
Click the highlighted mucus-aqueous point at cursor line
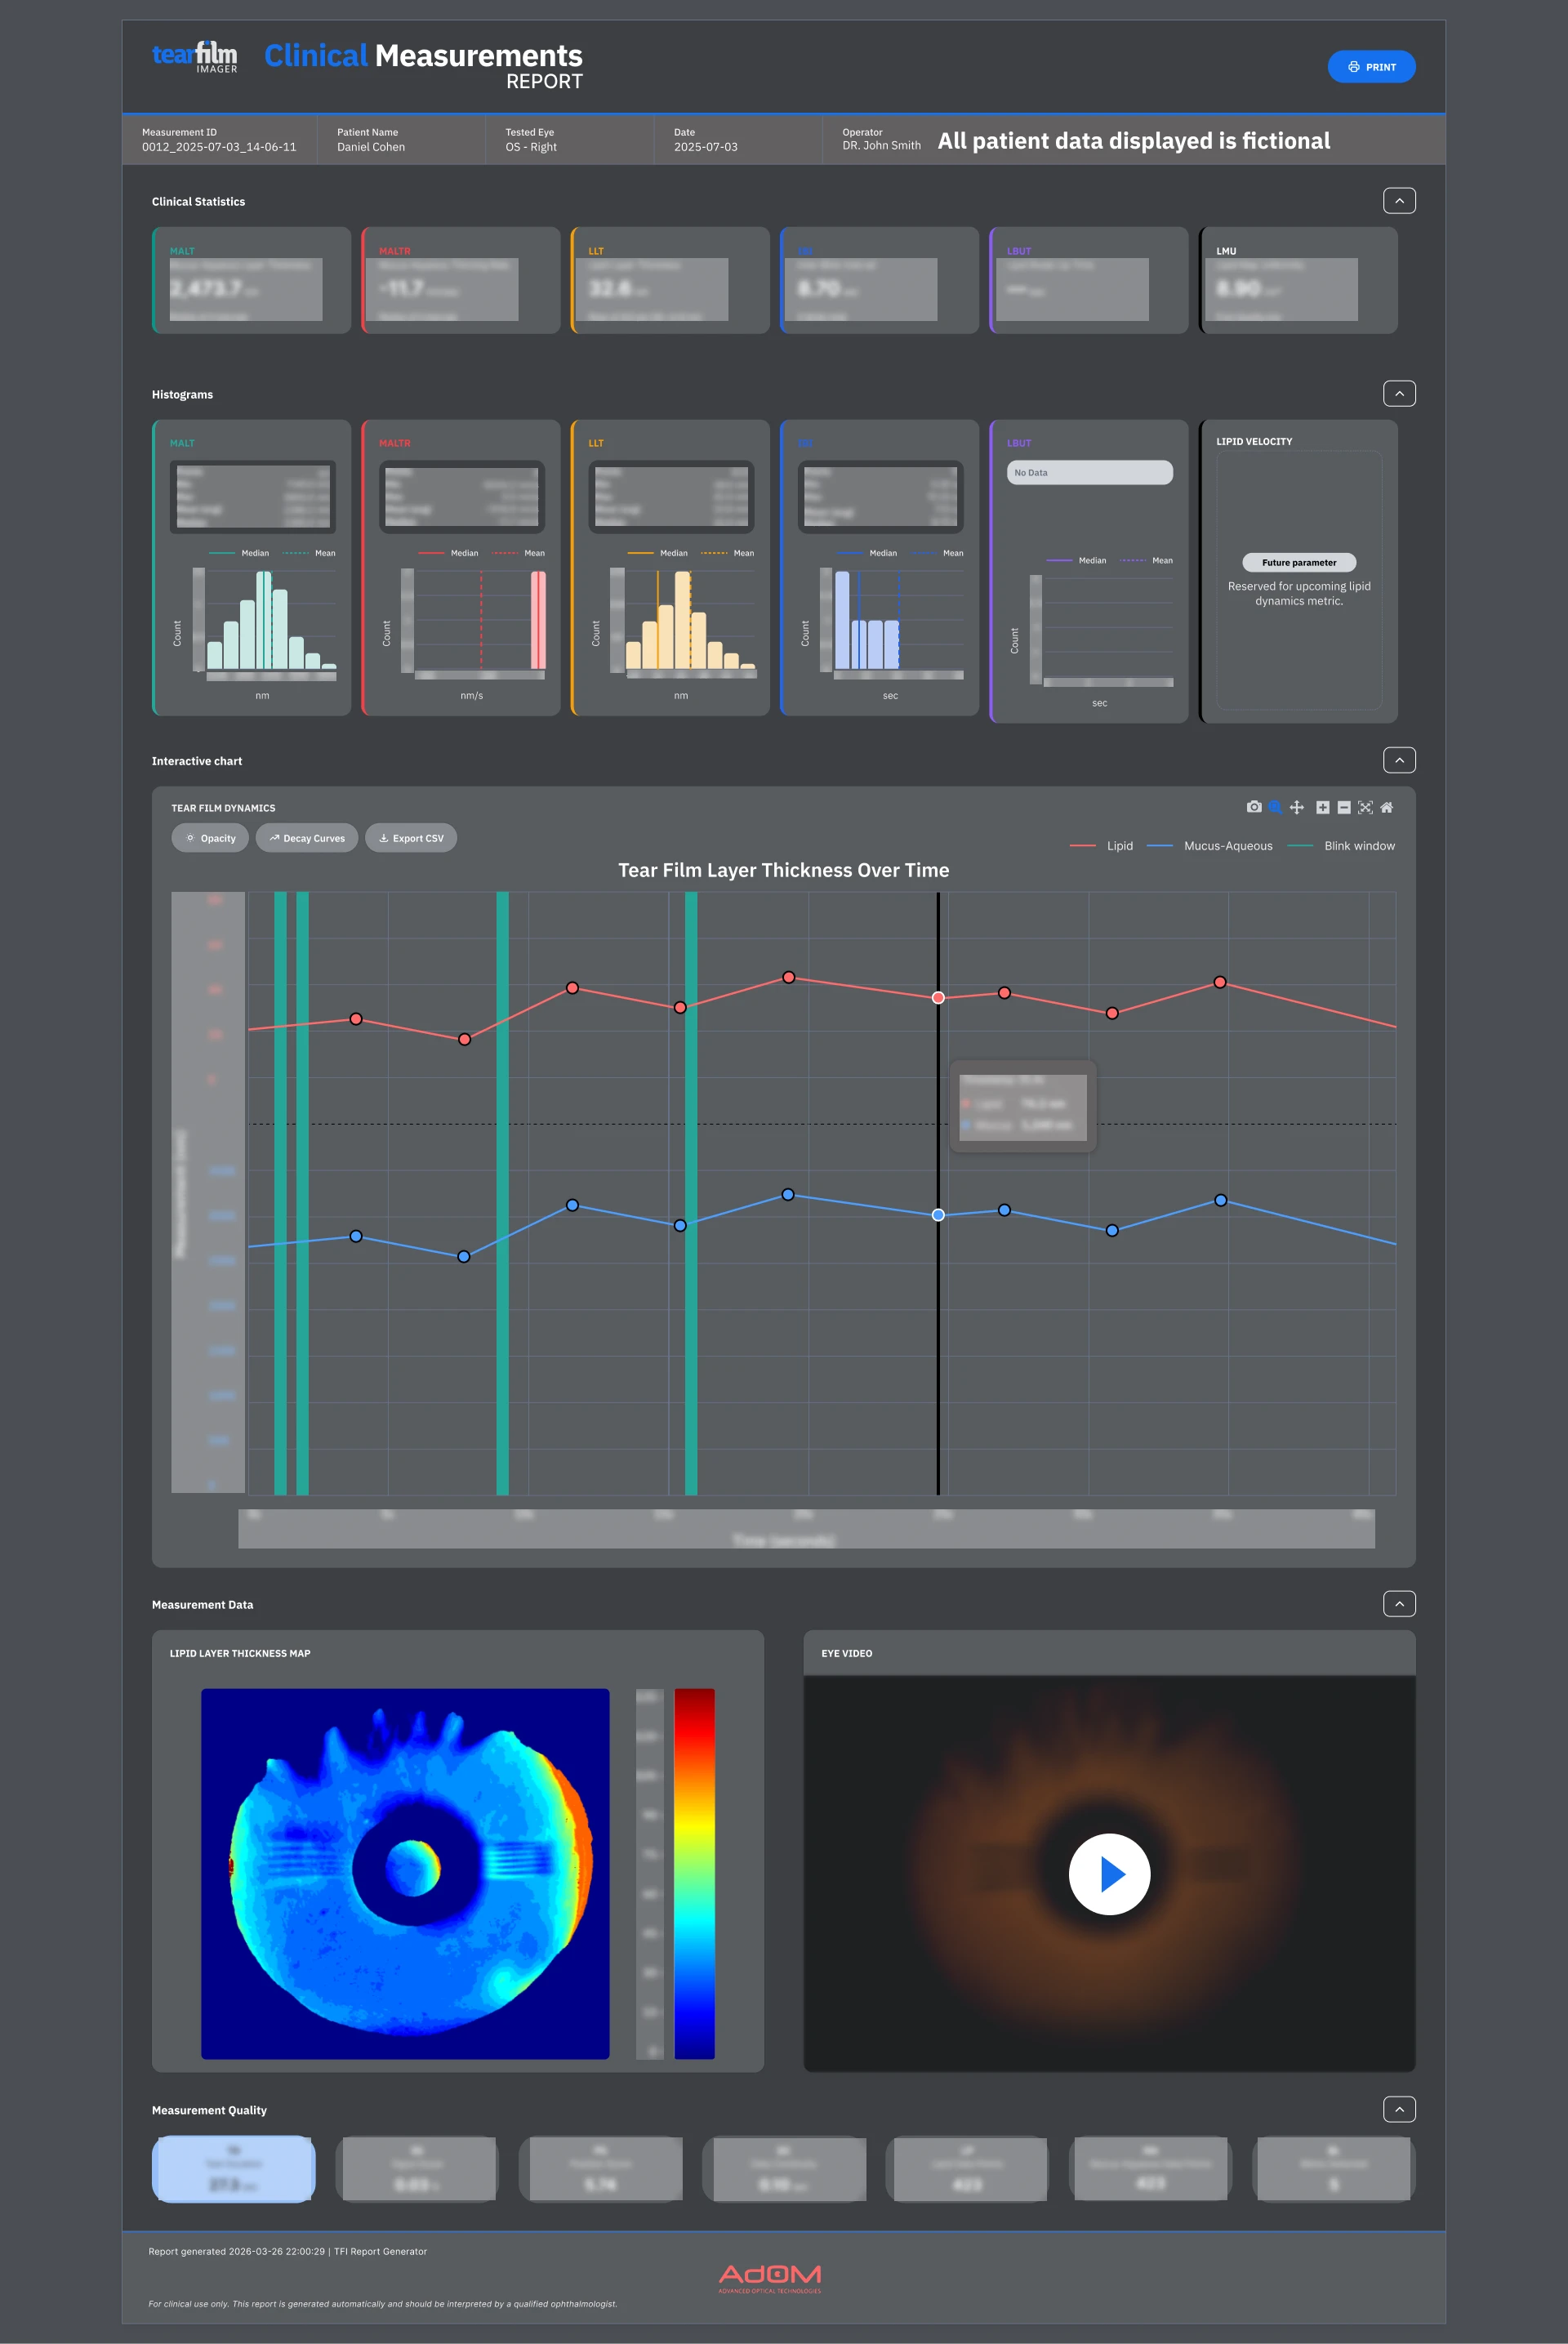938,1215
